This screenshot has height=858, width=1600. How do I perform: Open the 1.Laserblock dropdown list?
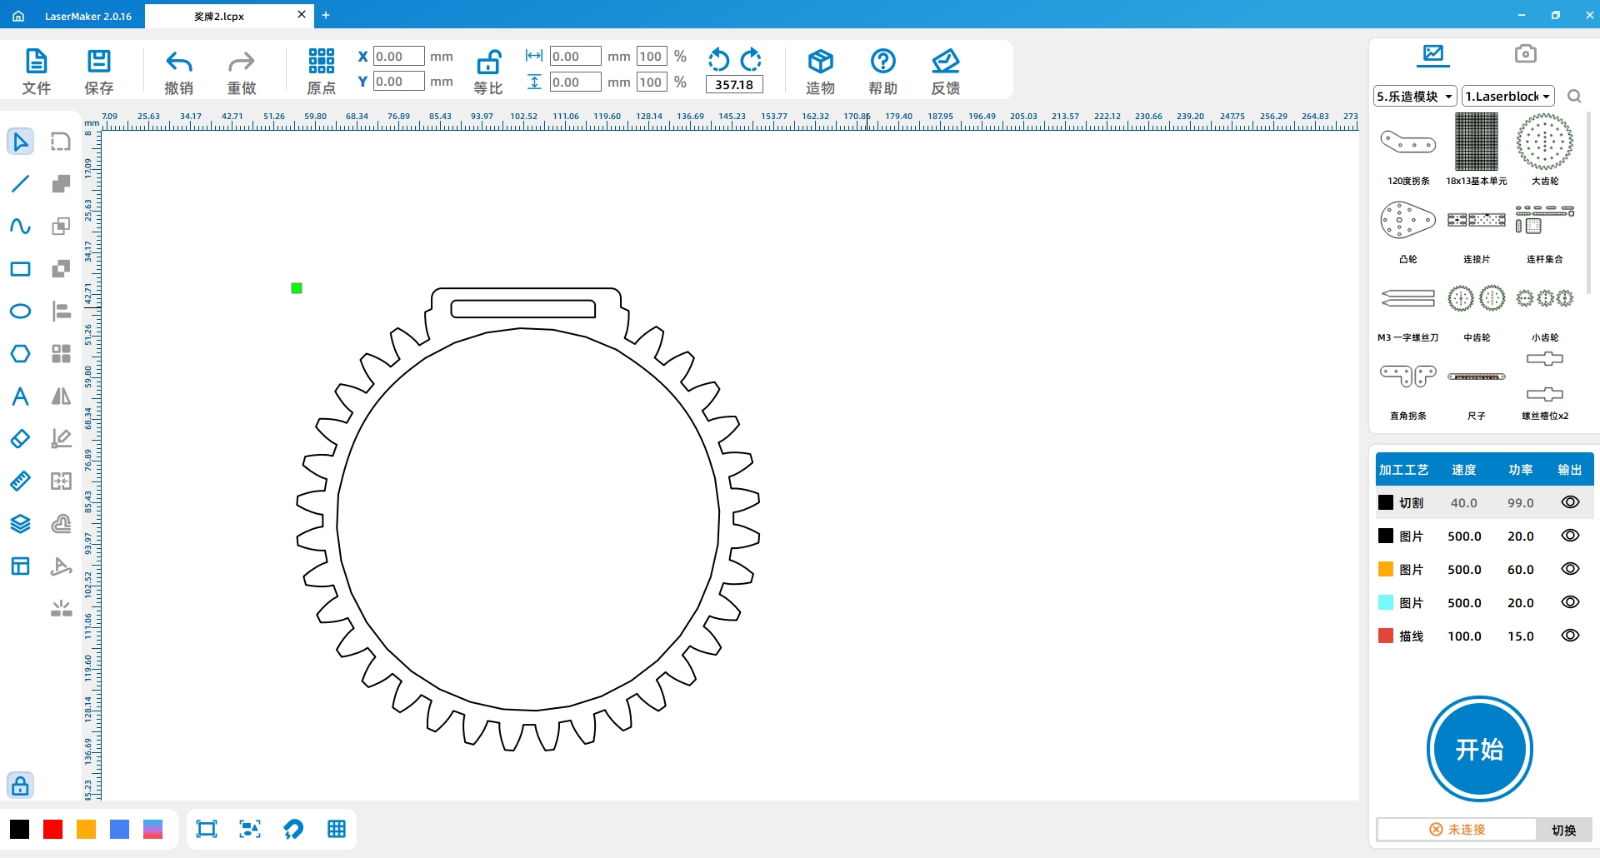tap(1507, 96)
